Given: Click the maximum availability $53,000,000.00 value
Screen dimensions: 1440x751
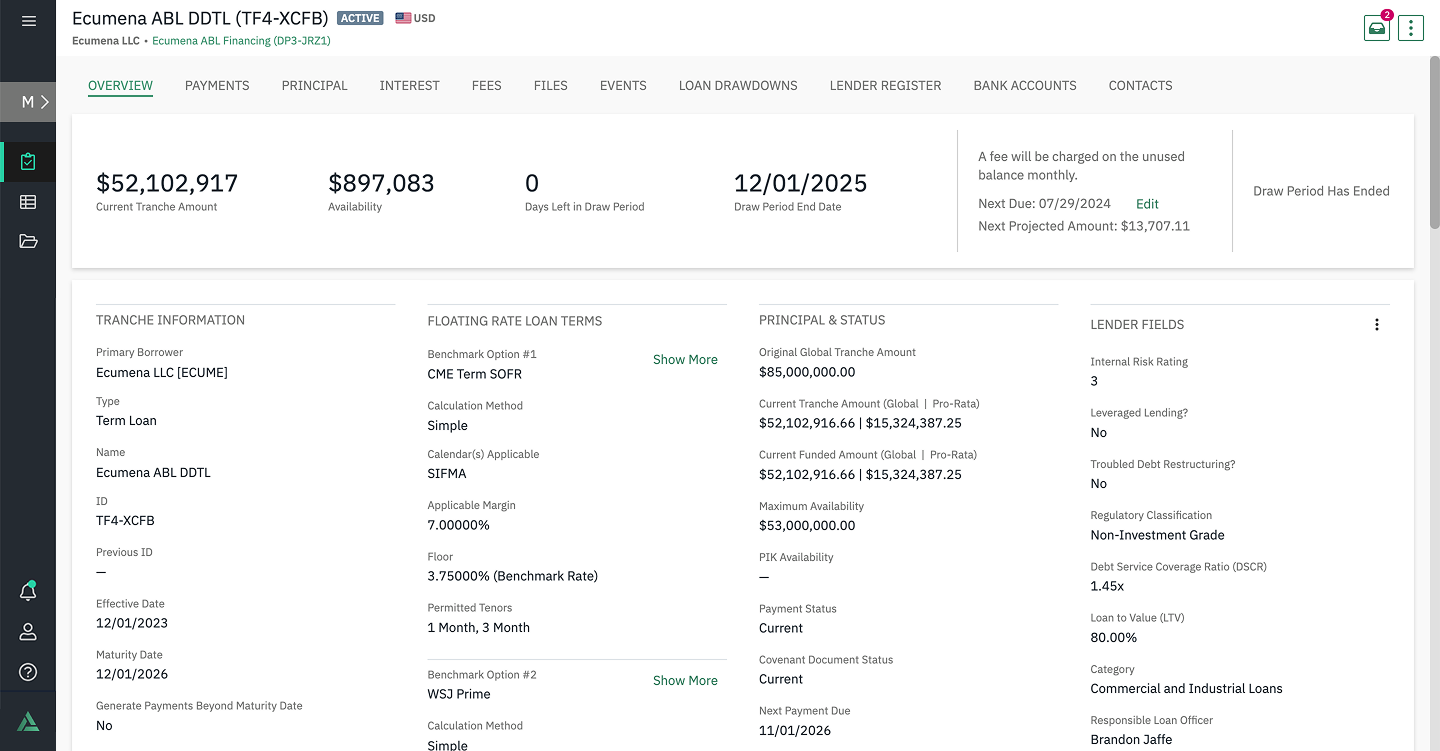Looking at the screenshot, I should (x=807, y=525).
